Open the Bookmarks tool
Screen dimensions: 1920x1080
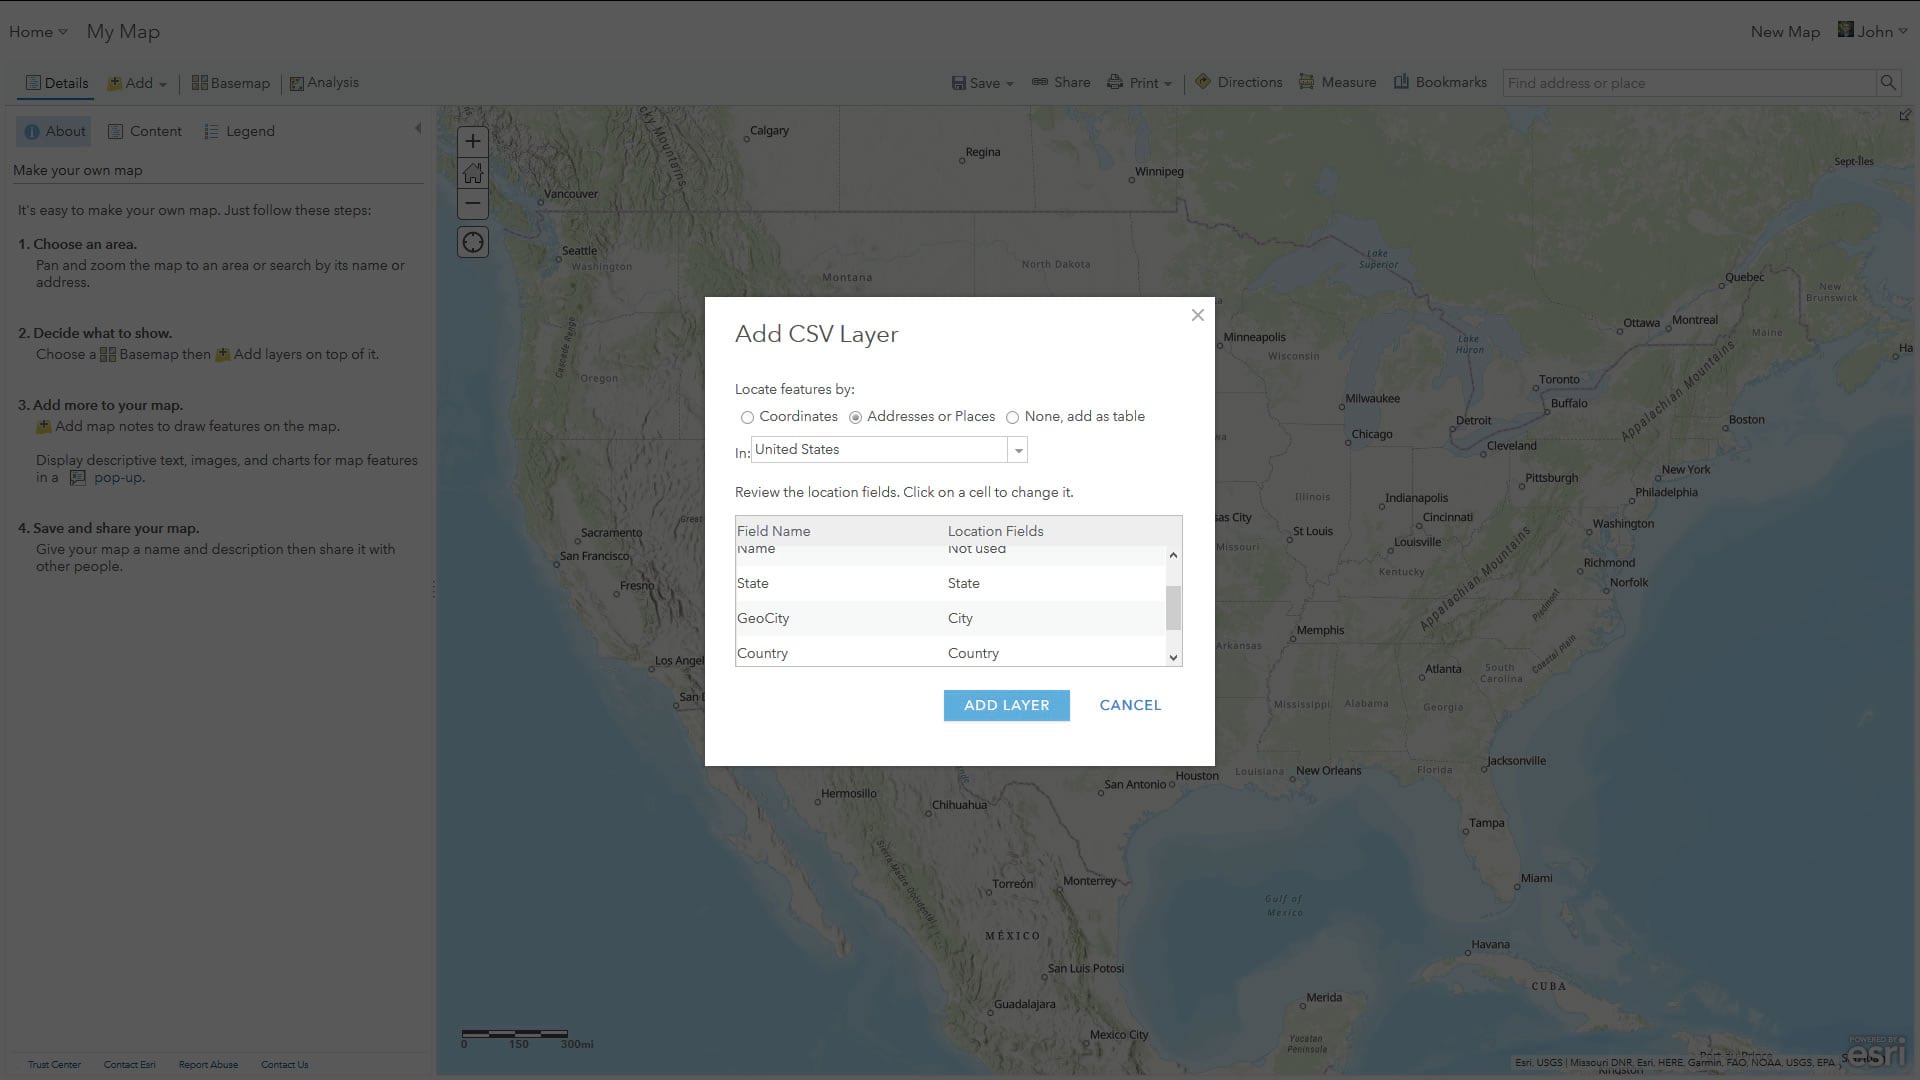pos(1440,83)
